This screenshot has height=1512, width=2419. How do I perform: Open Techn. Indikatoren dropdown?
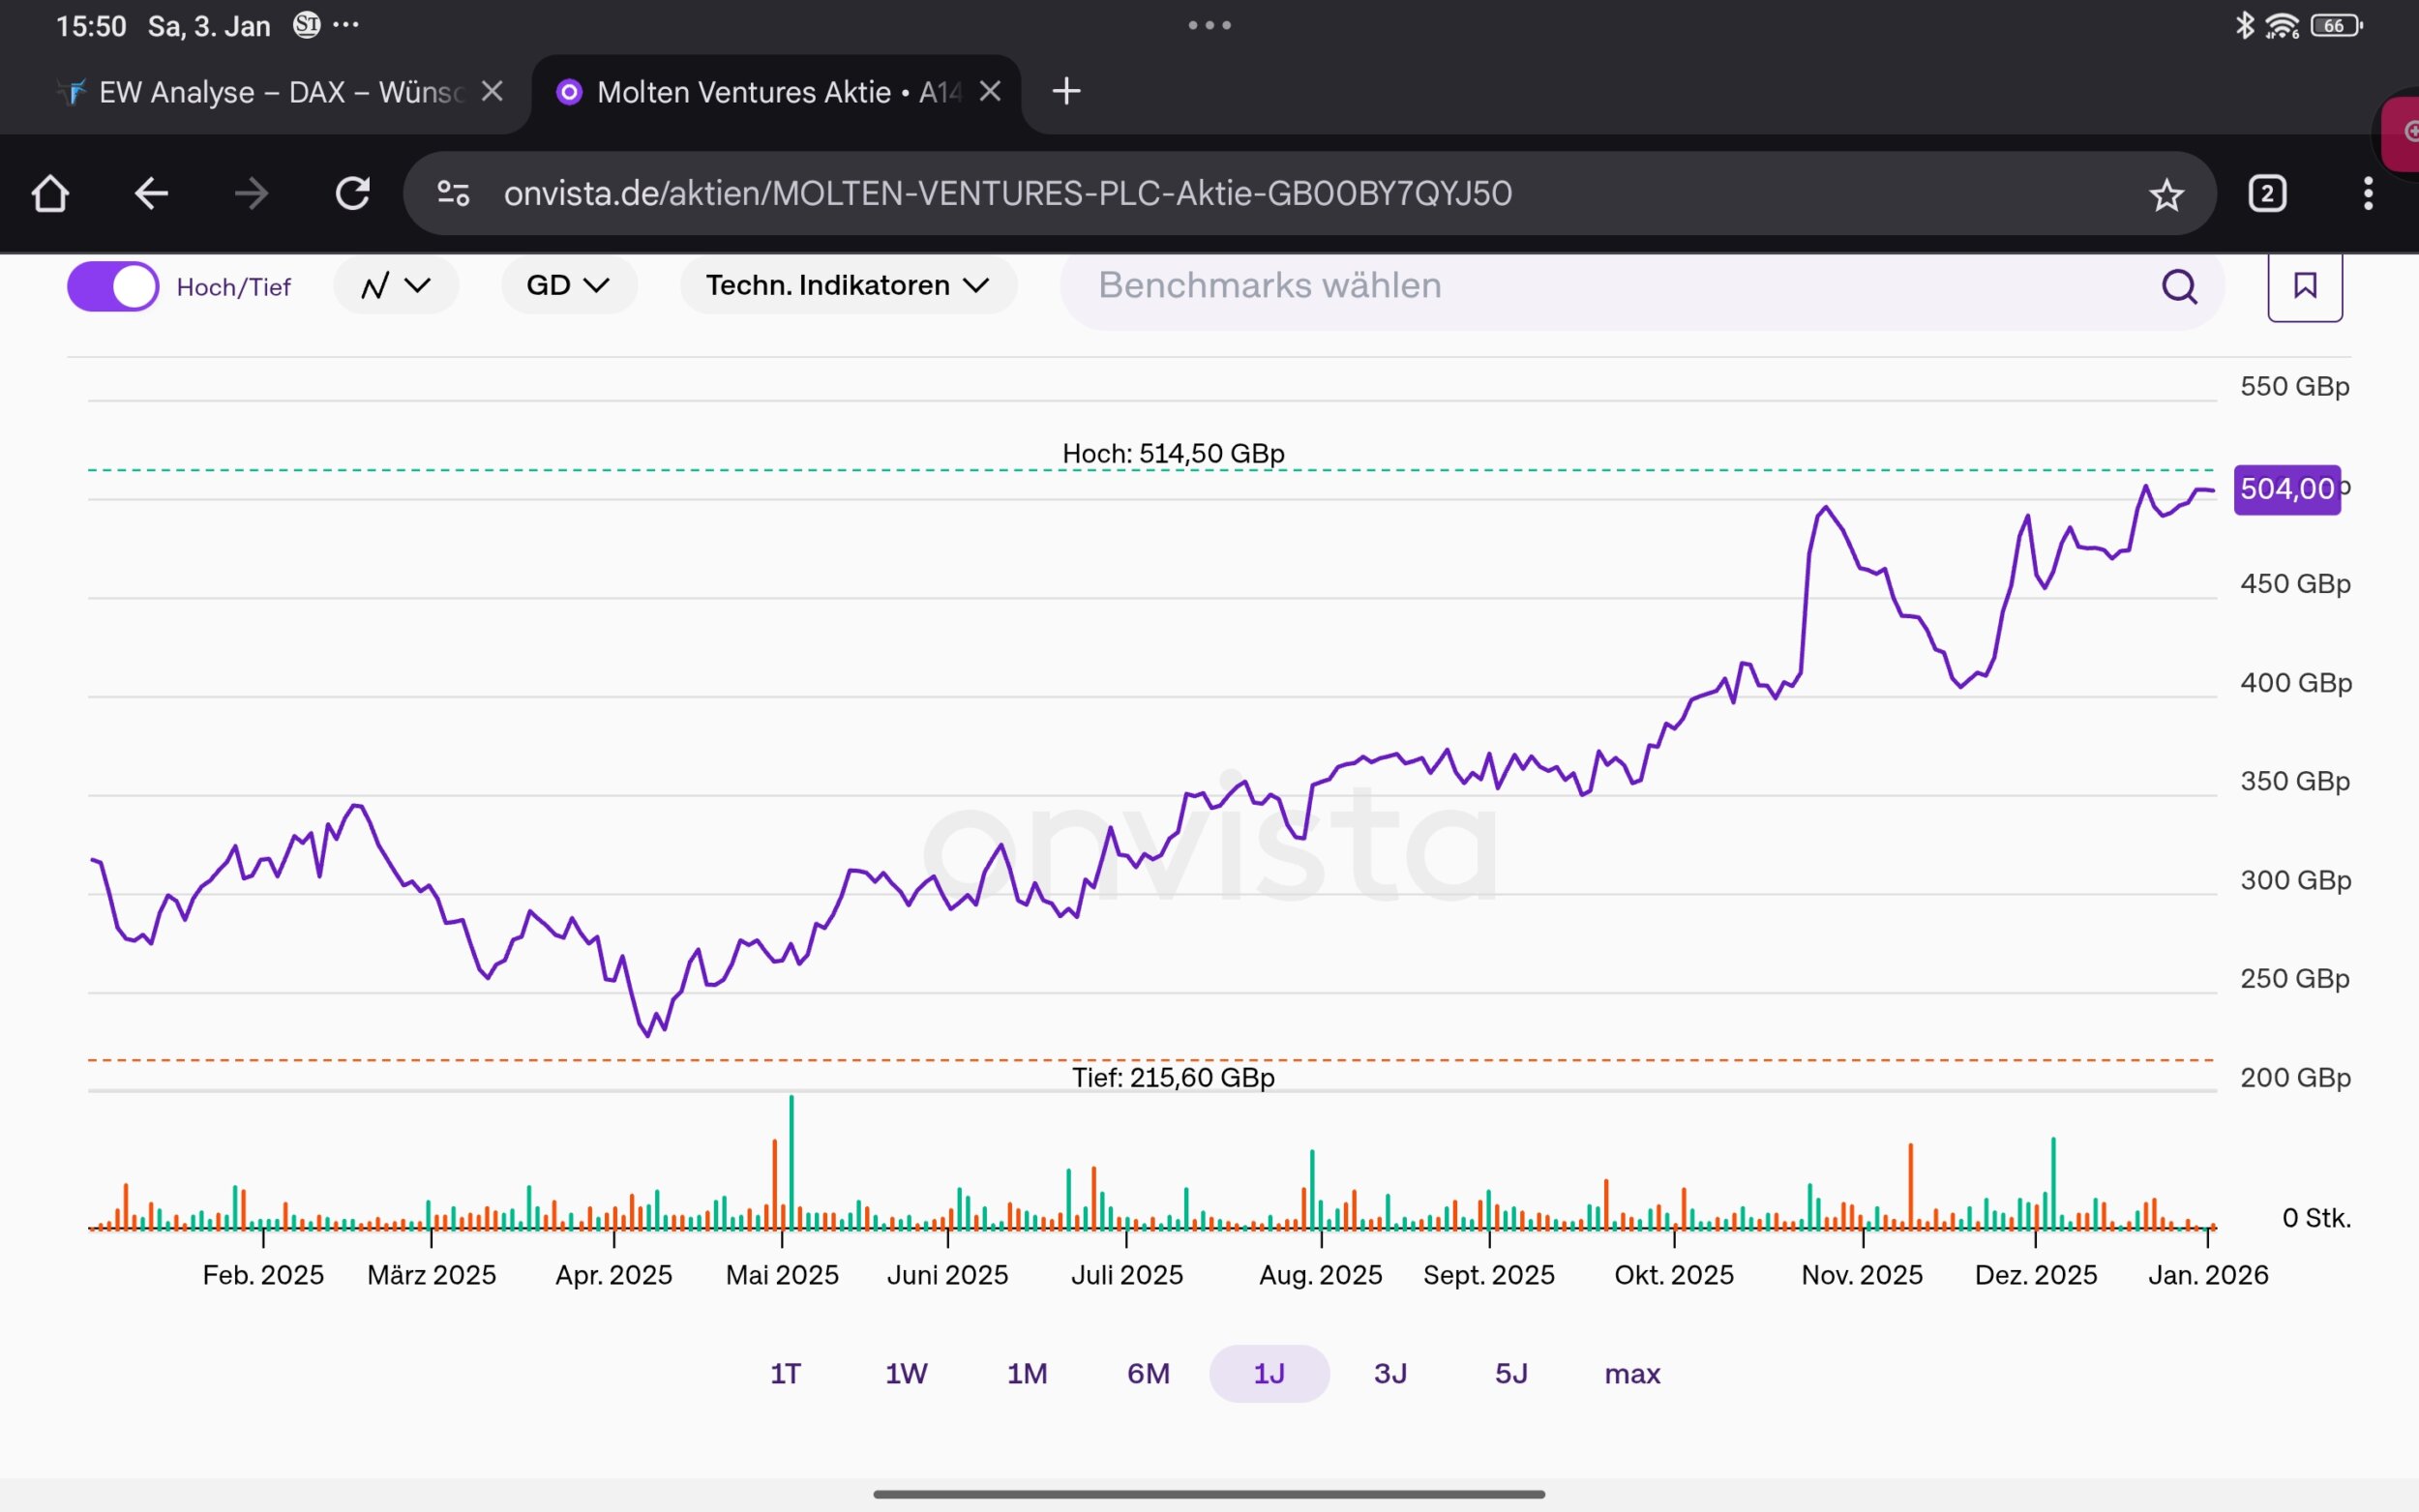point(848,286)
